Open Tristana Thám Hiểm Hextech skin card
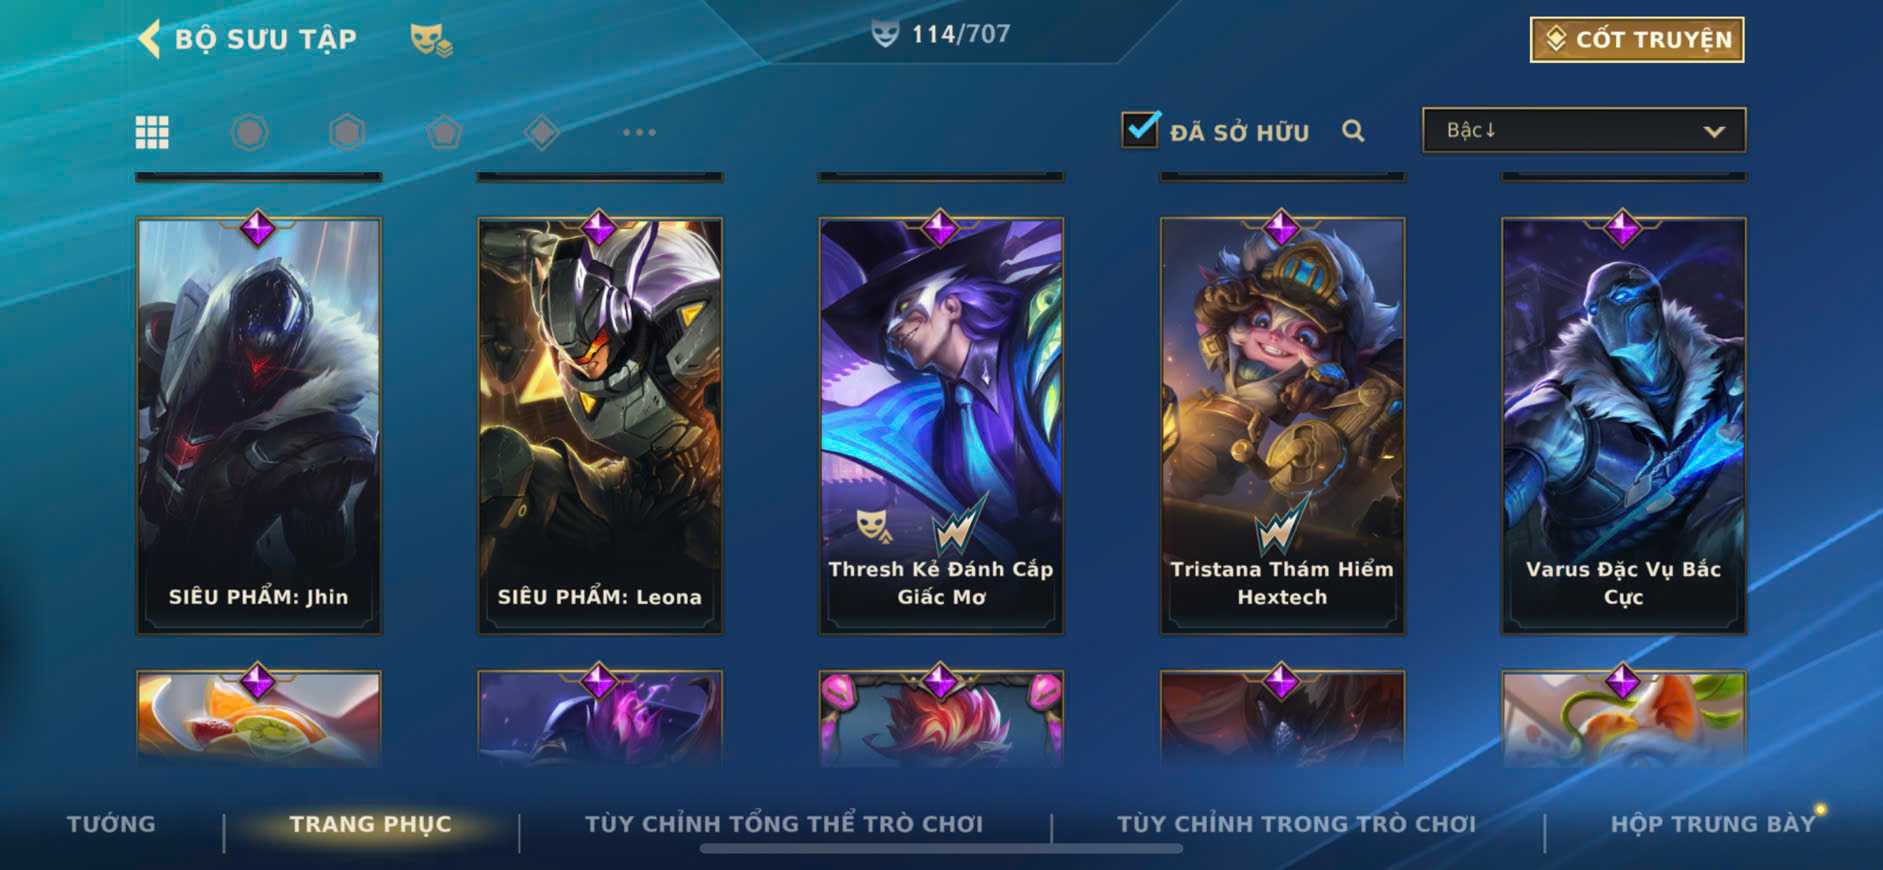The image size is (1883, 870). coord(1282,426)
